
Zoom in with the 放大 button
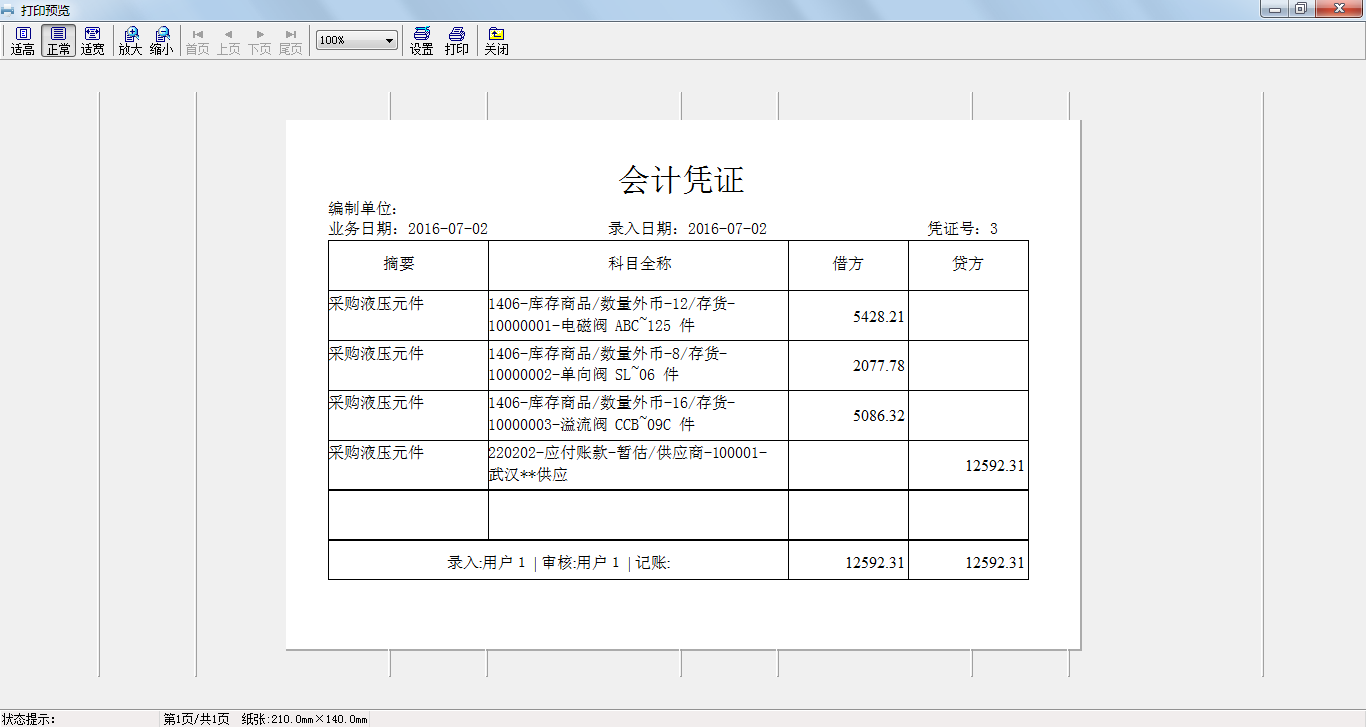[x=131, y=41]
